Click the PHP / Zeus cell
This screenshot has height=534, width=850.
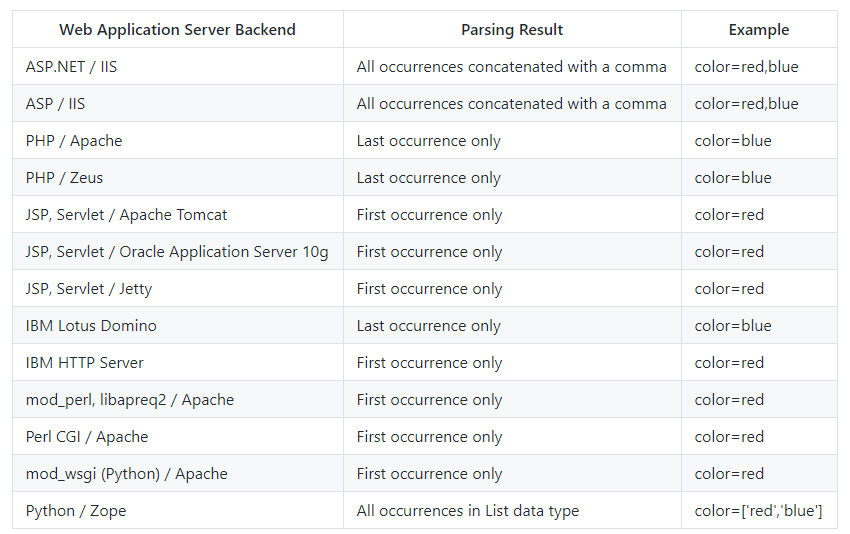pos(177,177)
